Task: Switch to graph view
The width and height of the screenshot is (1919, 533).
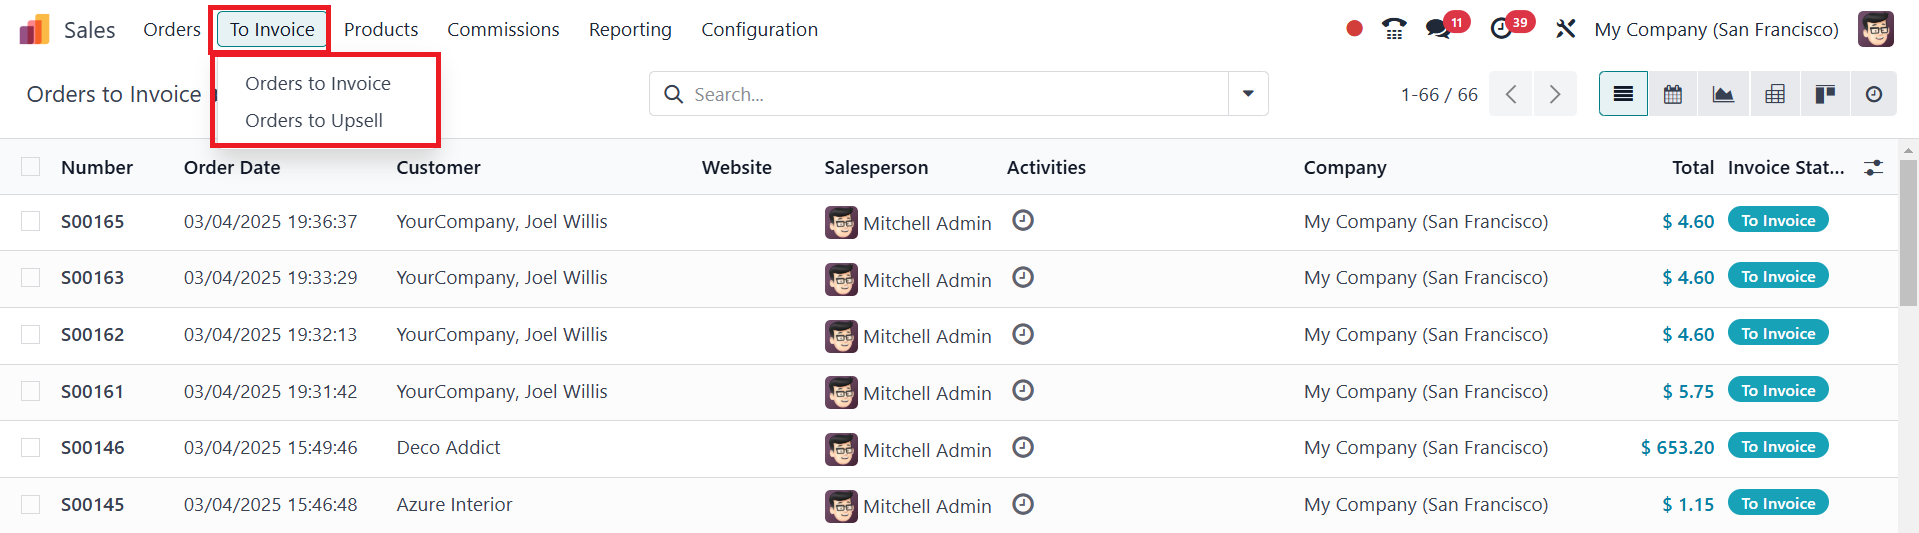Action: pos(1723,94)
